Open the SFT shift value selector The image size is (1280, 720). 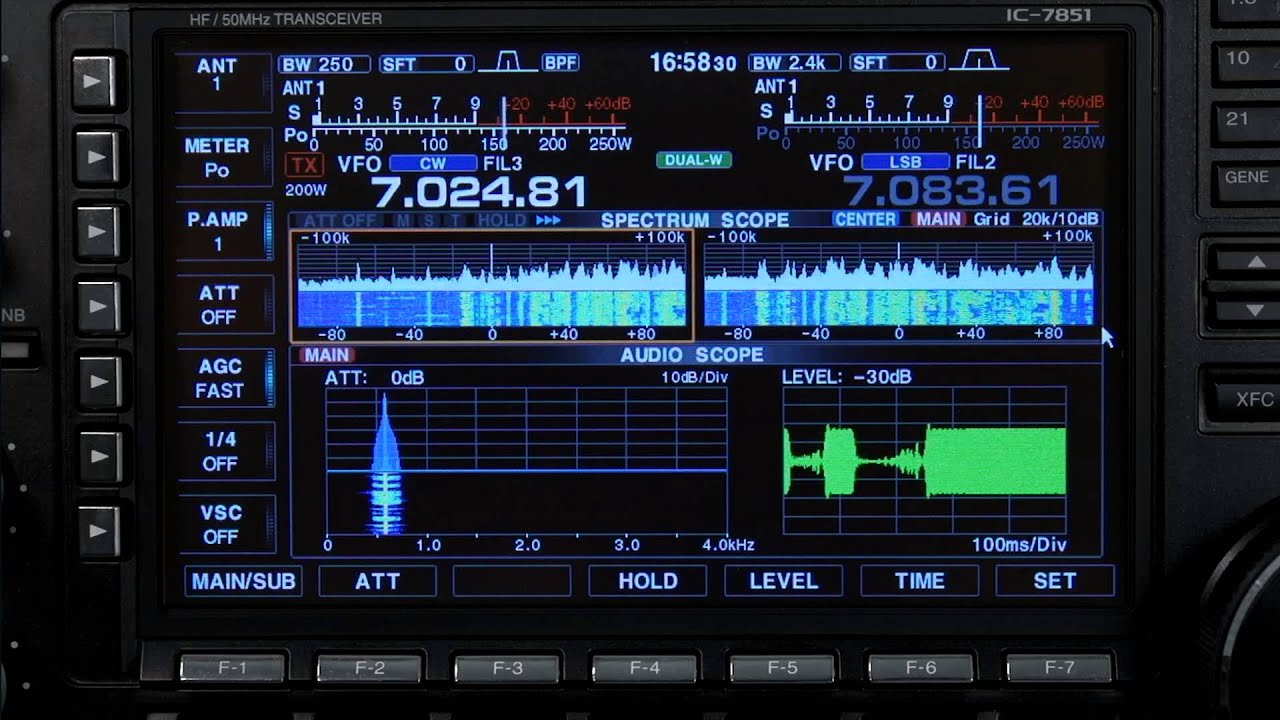[425, 62]
